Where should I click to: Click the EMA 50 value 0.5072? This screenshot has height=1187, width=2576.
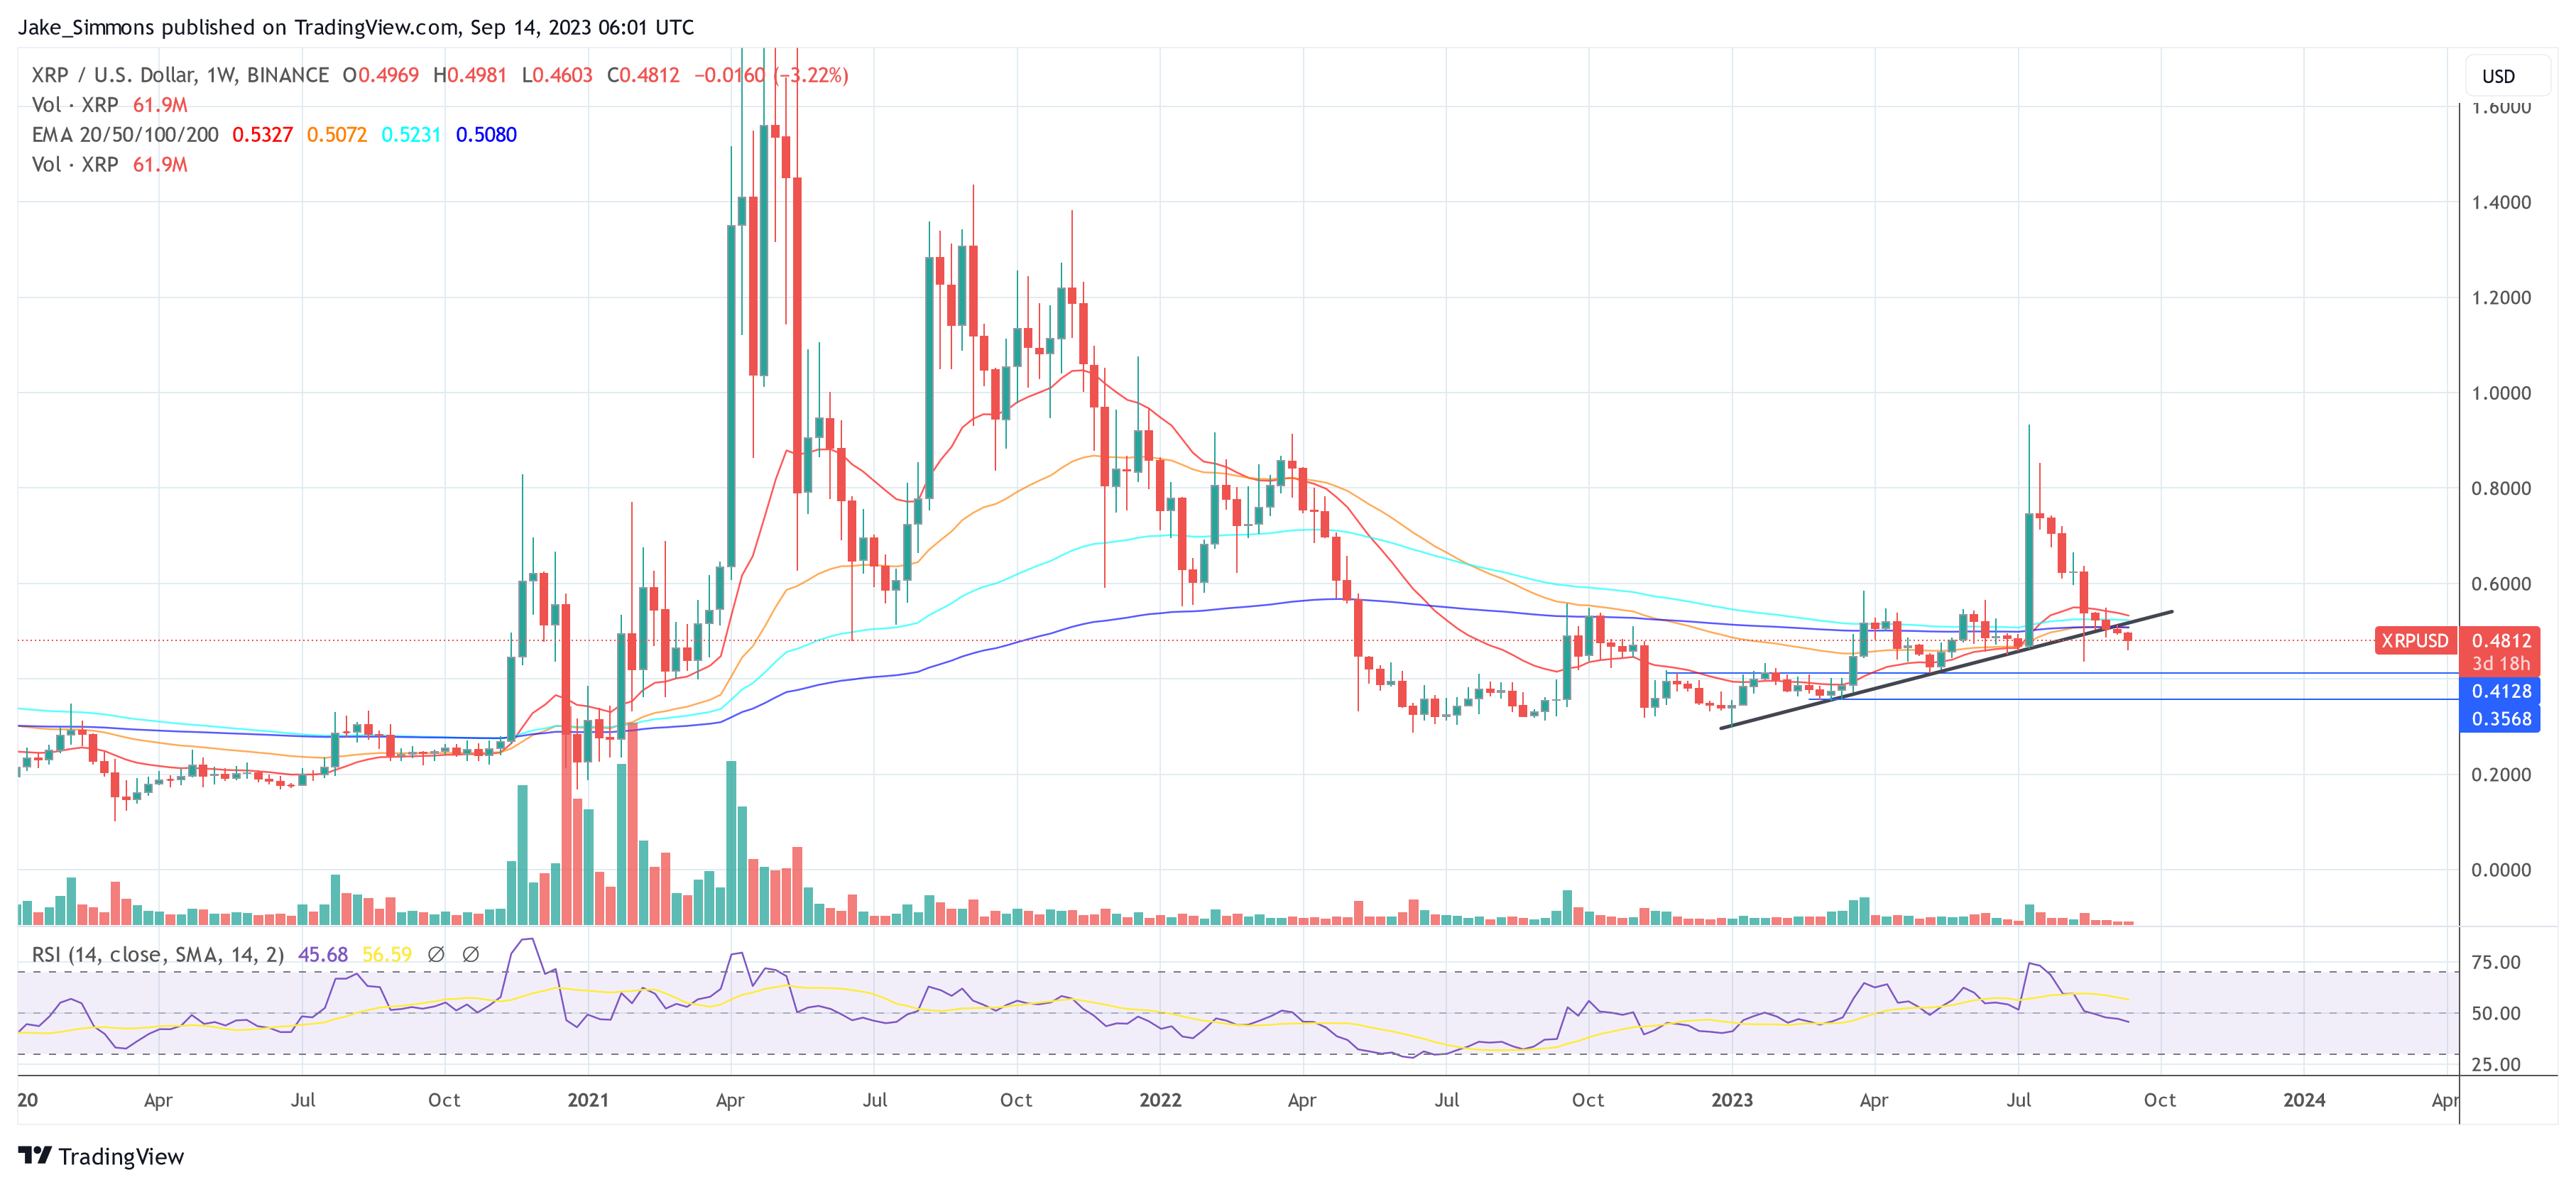pyautogui.click(x=337, y=135)
